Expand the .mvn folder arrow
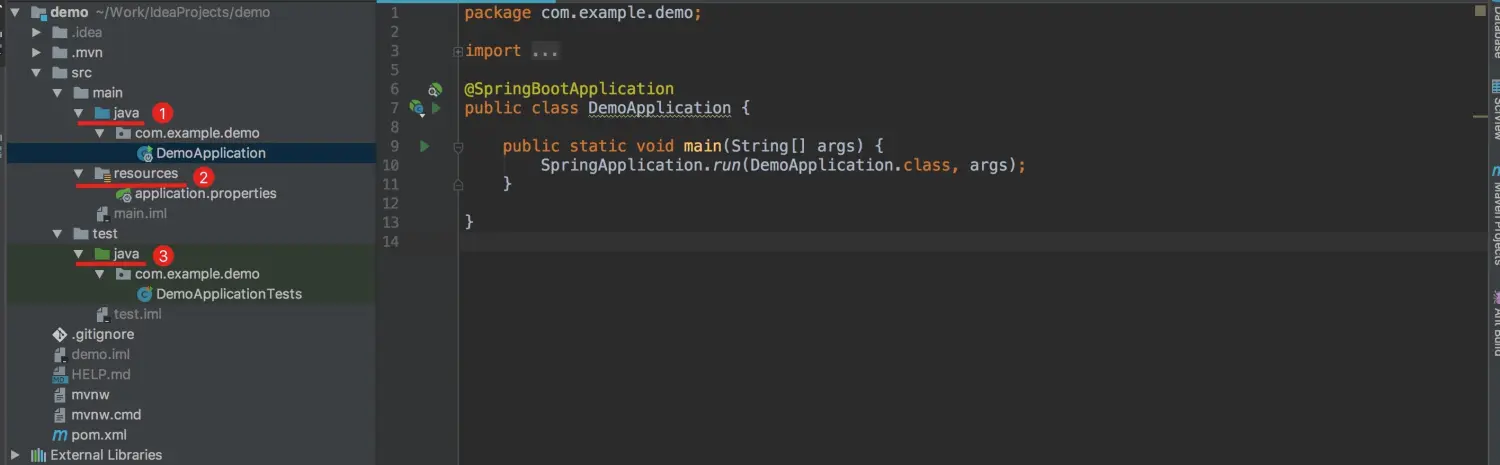Image resolution: width=1500 pixels, height=465 pixels. [x=37, y=52]
